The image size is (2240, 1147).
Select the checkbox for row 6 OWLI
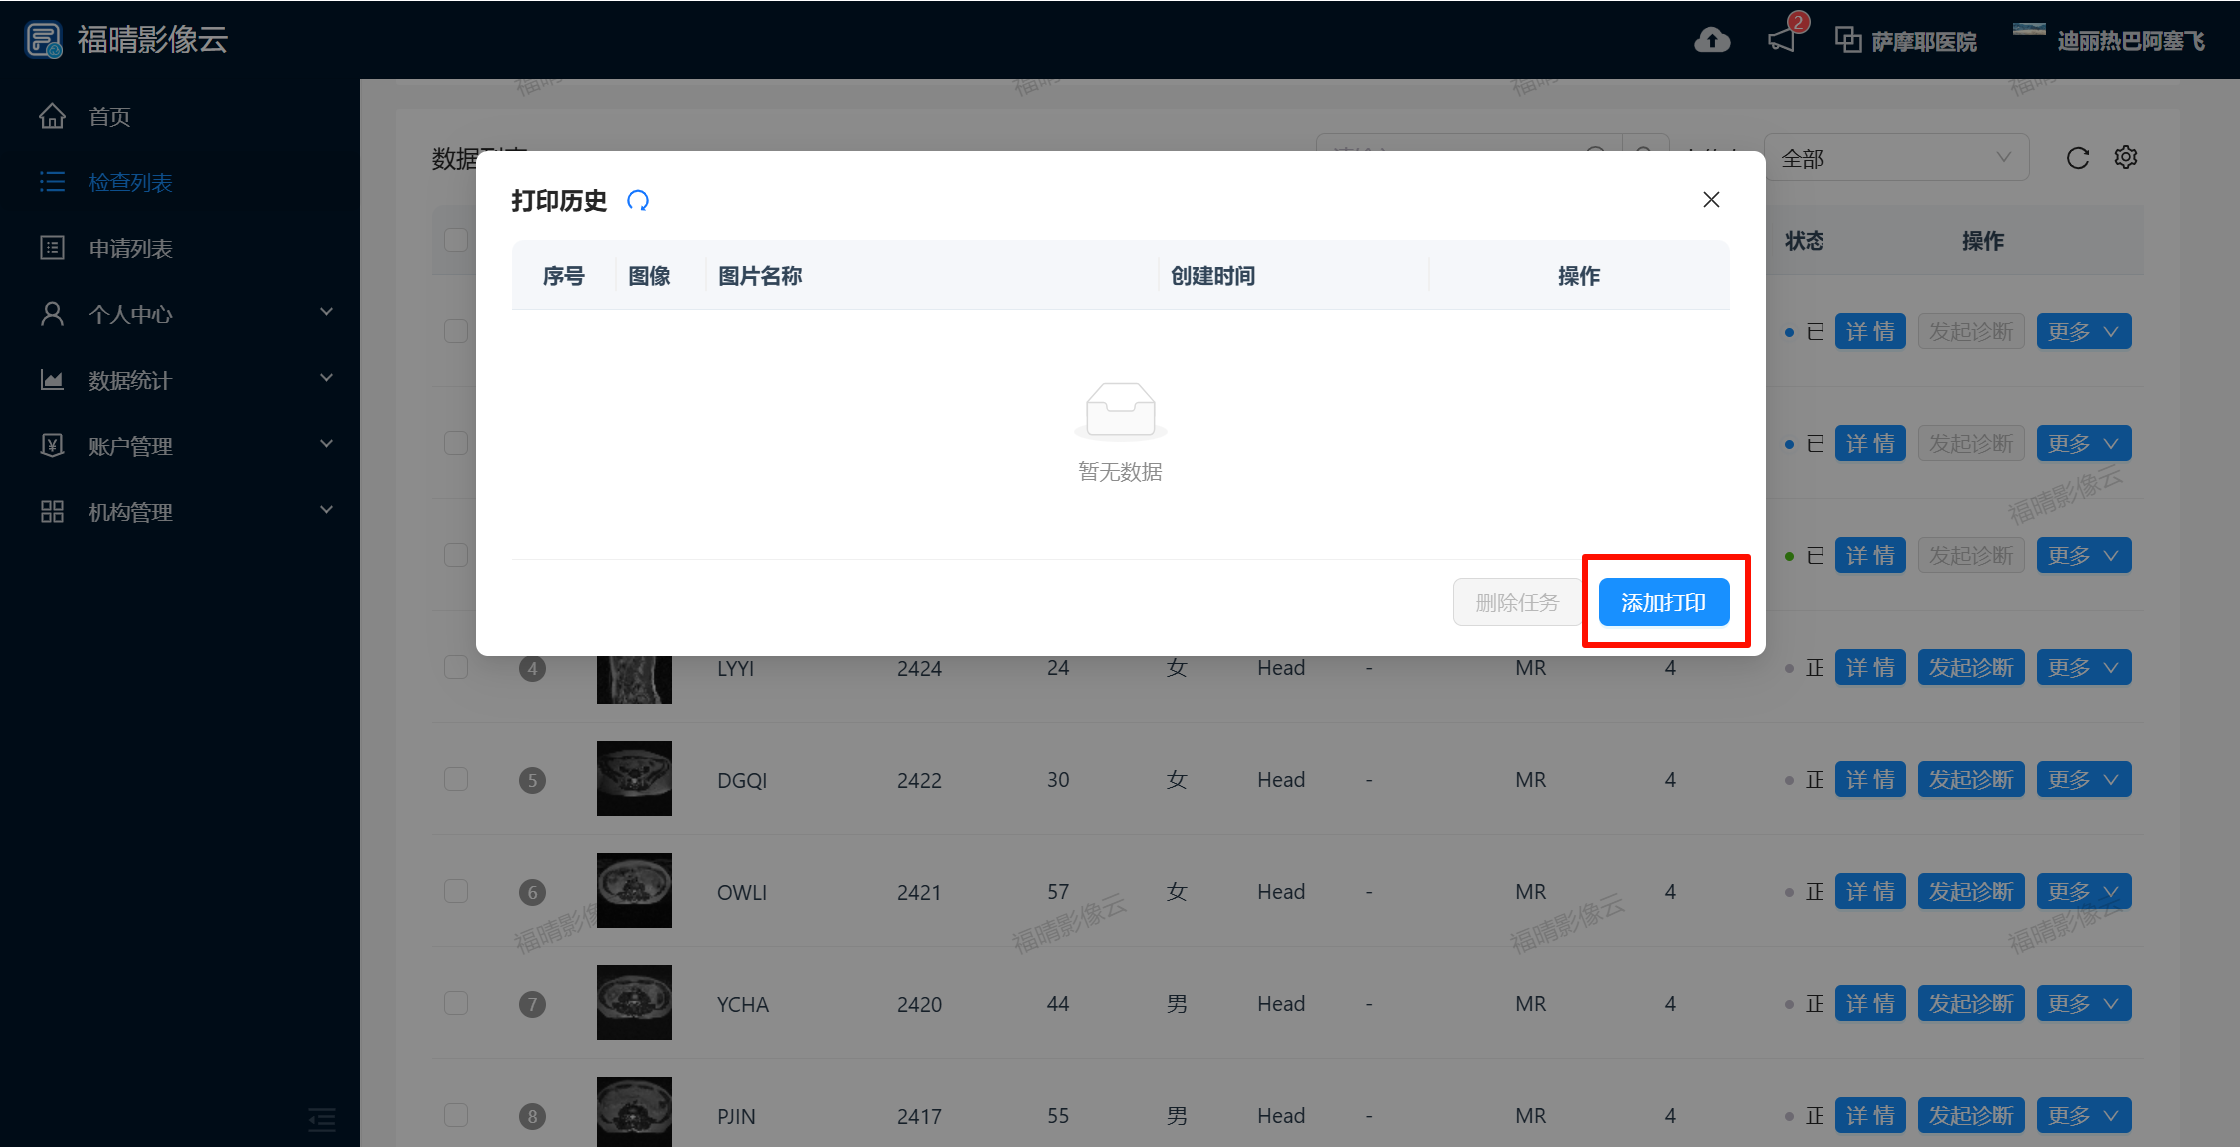coord(456,891)
